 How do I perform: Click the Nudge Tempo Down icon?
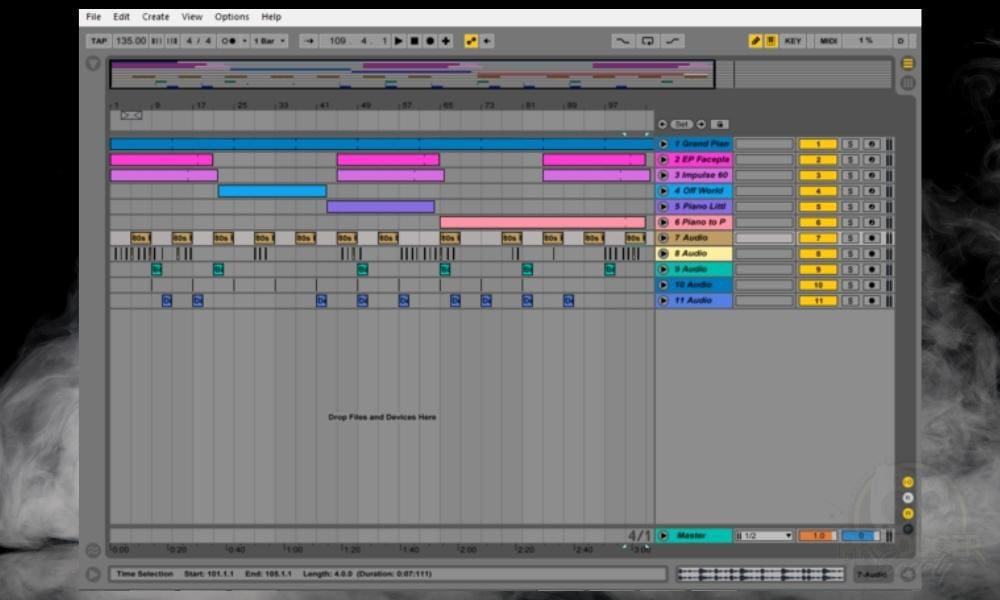(x=157, y=41)
